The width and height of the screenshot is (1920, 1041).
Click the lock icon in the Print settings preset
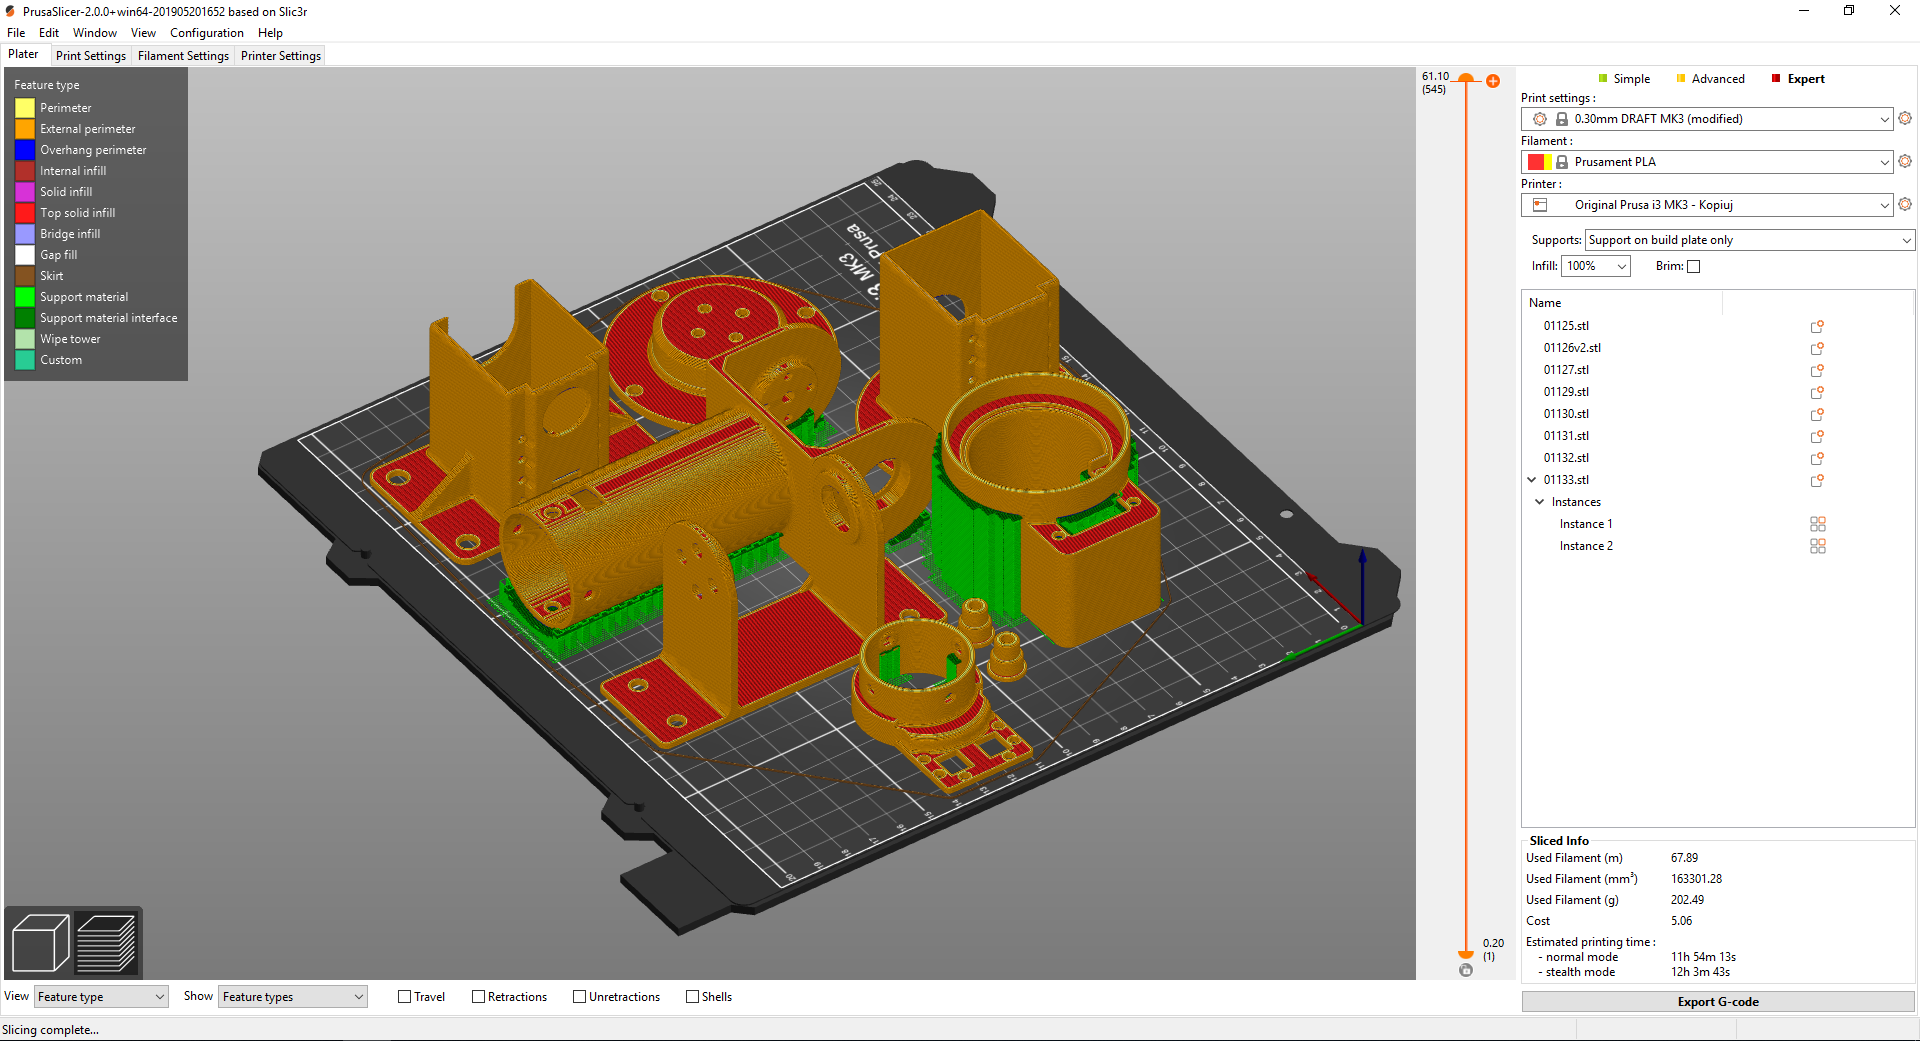click(x=1561, y=119)
